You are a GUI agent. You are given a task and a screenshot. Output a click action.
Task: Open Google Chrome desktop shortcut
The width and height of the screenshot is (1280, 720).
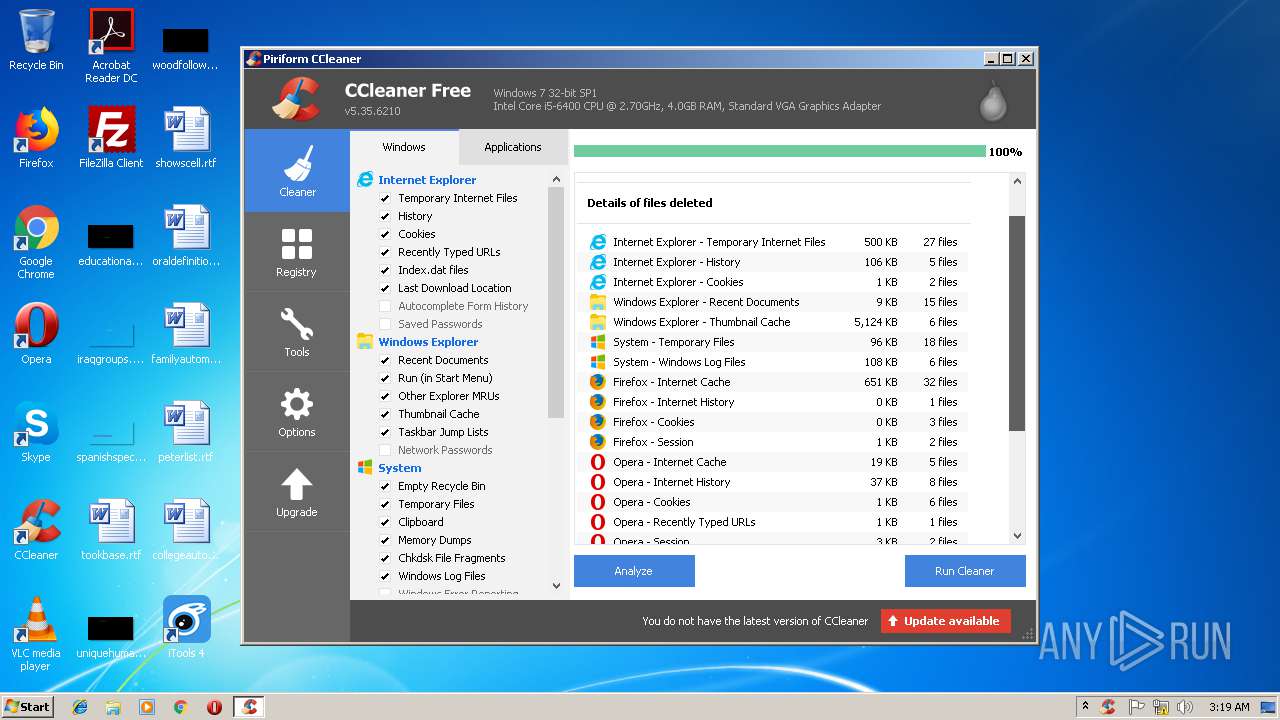click(x=36, y=243)
